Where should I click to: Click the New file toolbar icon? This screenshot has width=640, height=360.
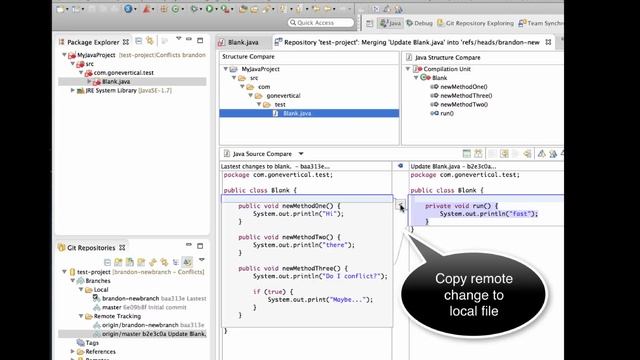pyautogui.click(x=60, y=9)
